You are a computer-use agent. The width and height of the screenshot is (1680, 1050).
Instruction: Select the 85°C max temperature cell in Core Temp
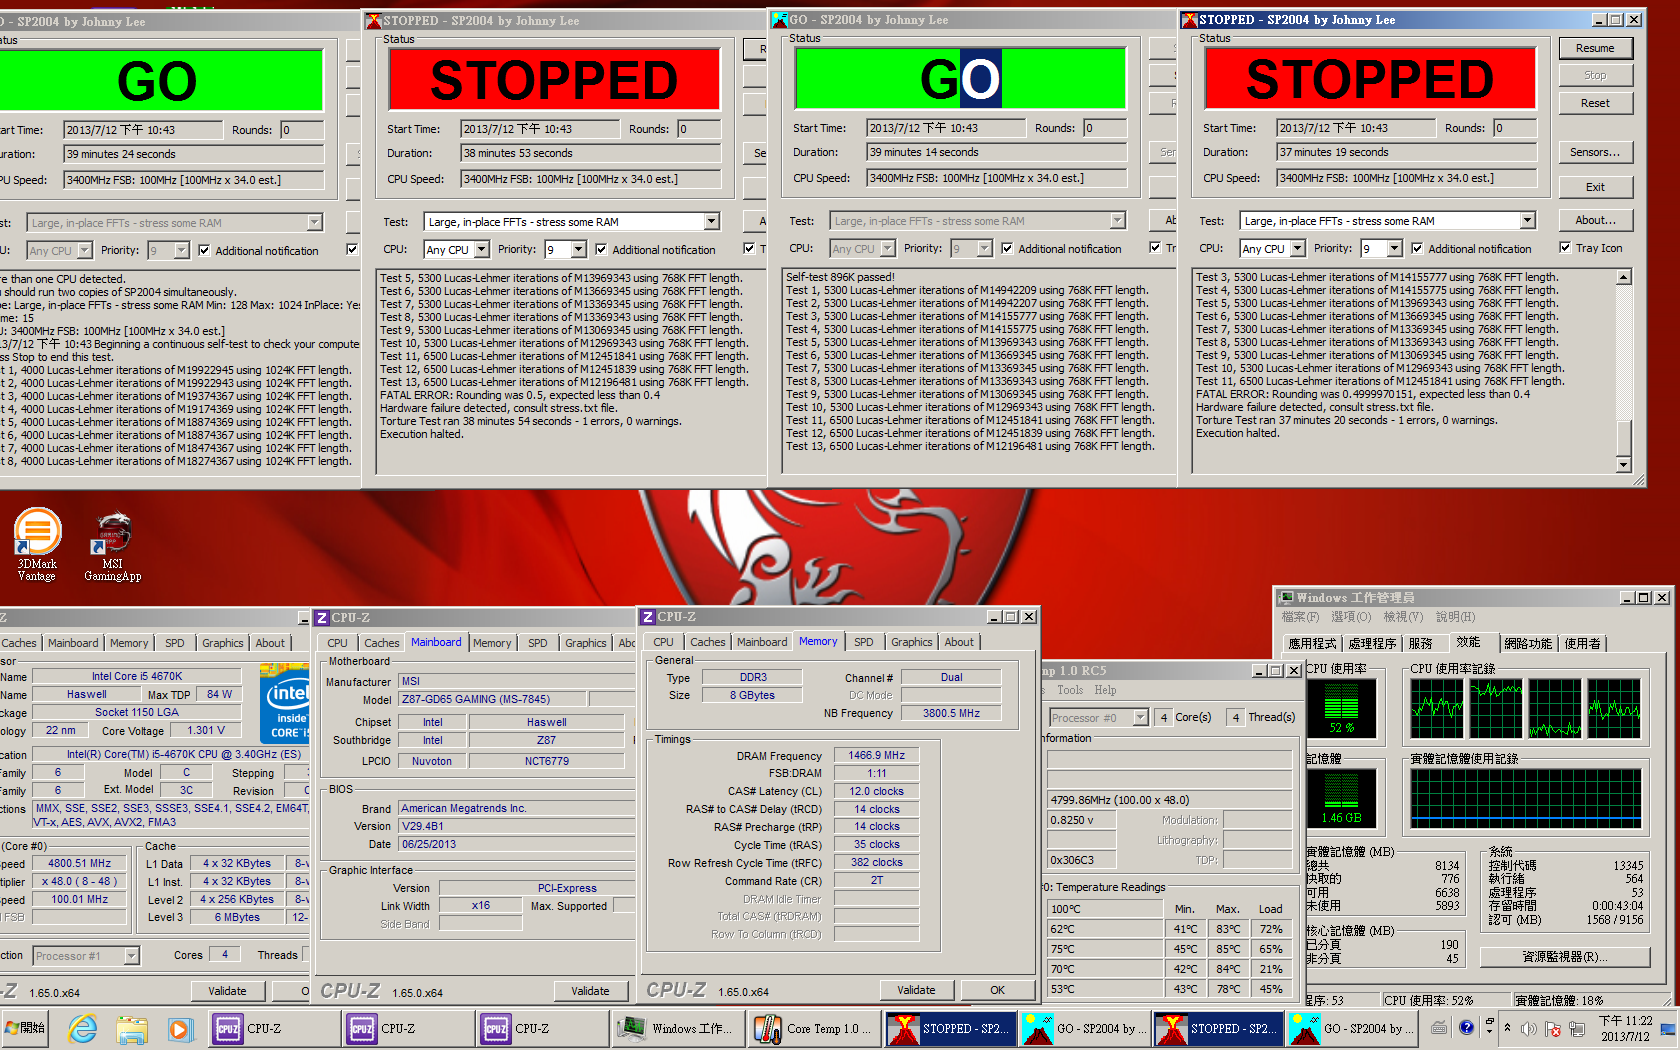pos(1228,949)
